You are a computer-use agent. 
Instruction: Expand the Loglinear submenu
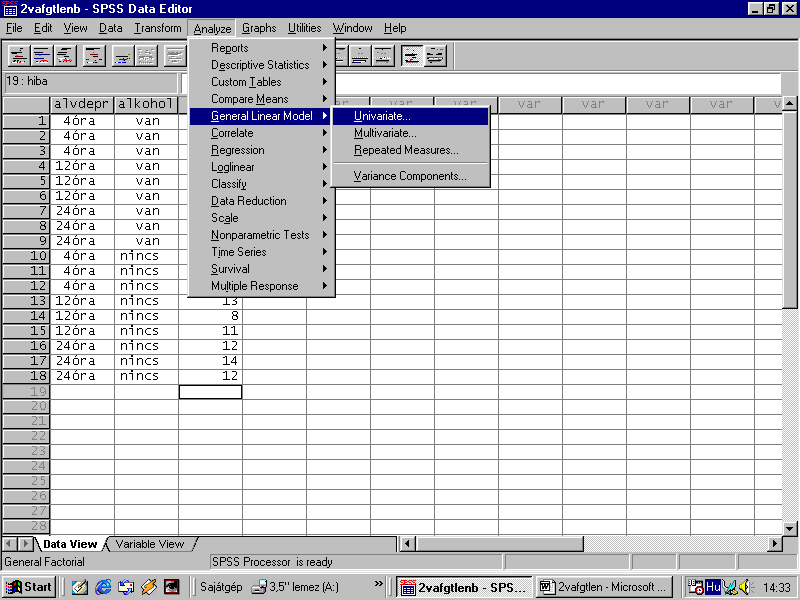point(262,167)
